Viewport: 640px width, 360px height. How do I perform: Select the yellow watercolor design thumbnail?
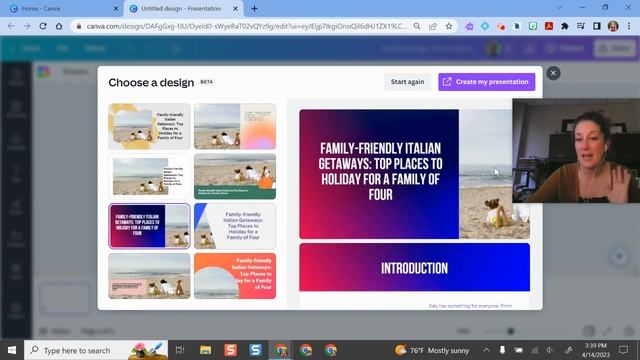(149, 126)
